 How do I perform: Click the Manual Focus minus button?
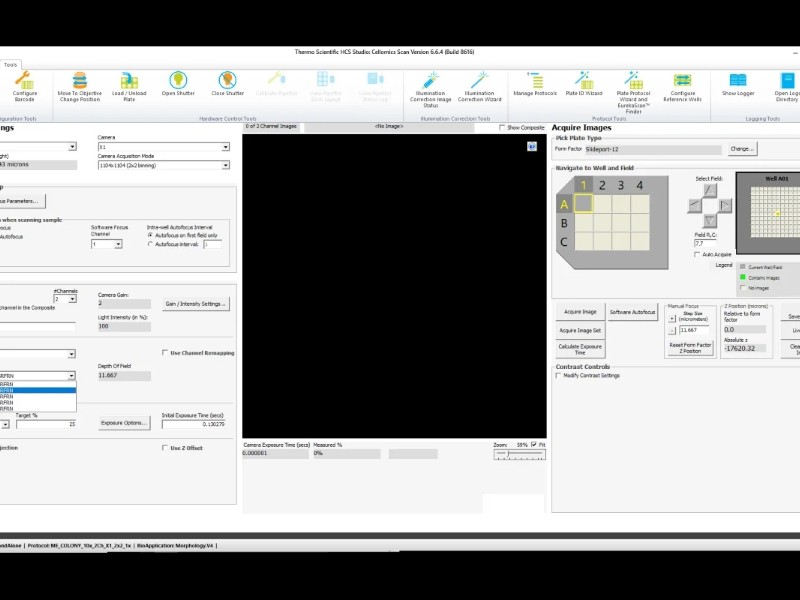coord(672,331)
